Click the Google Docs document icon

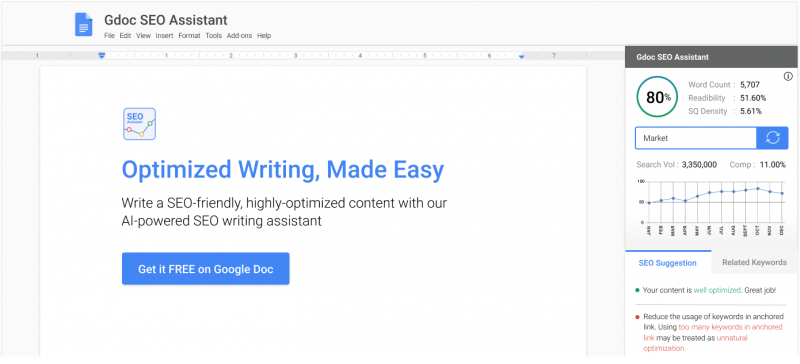pos(84,25)
